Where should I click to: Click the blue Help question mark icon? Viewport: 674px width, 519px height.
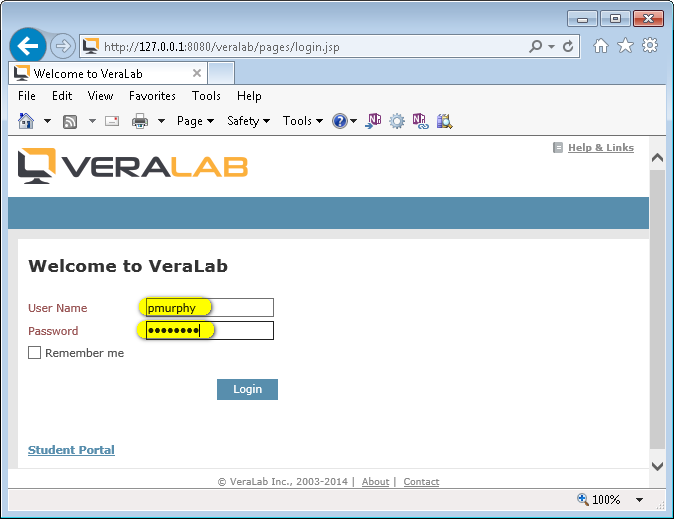click(x=340, y=121)
